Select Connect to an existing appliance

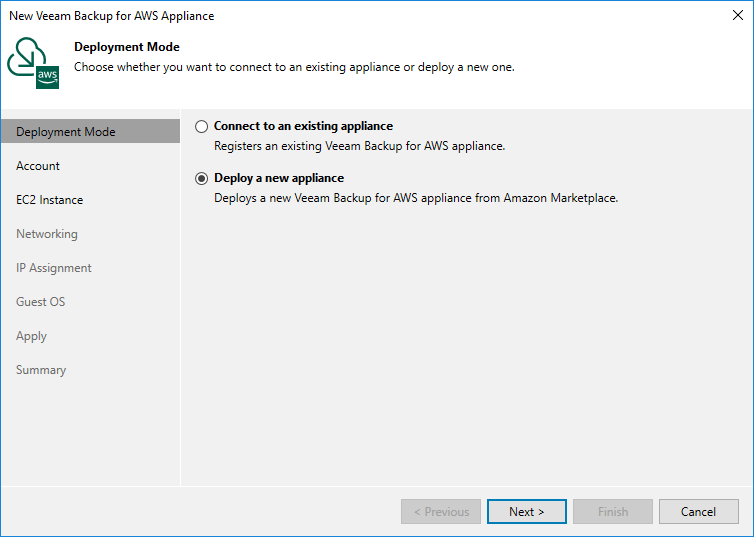(x=202, y=127)
